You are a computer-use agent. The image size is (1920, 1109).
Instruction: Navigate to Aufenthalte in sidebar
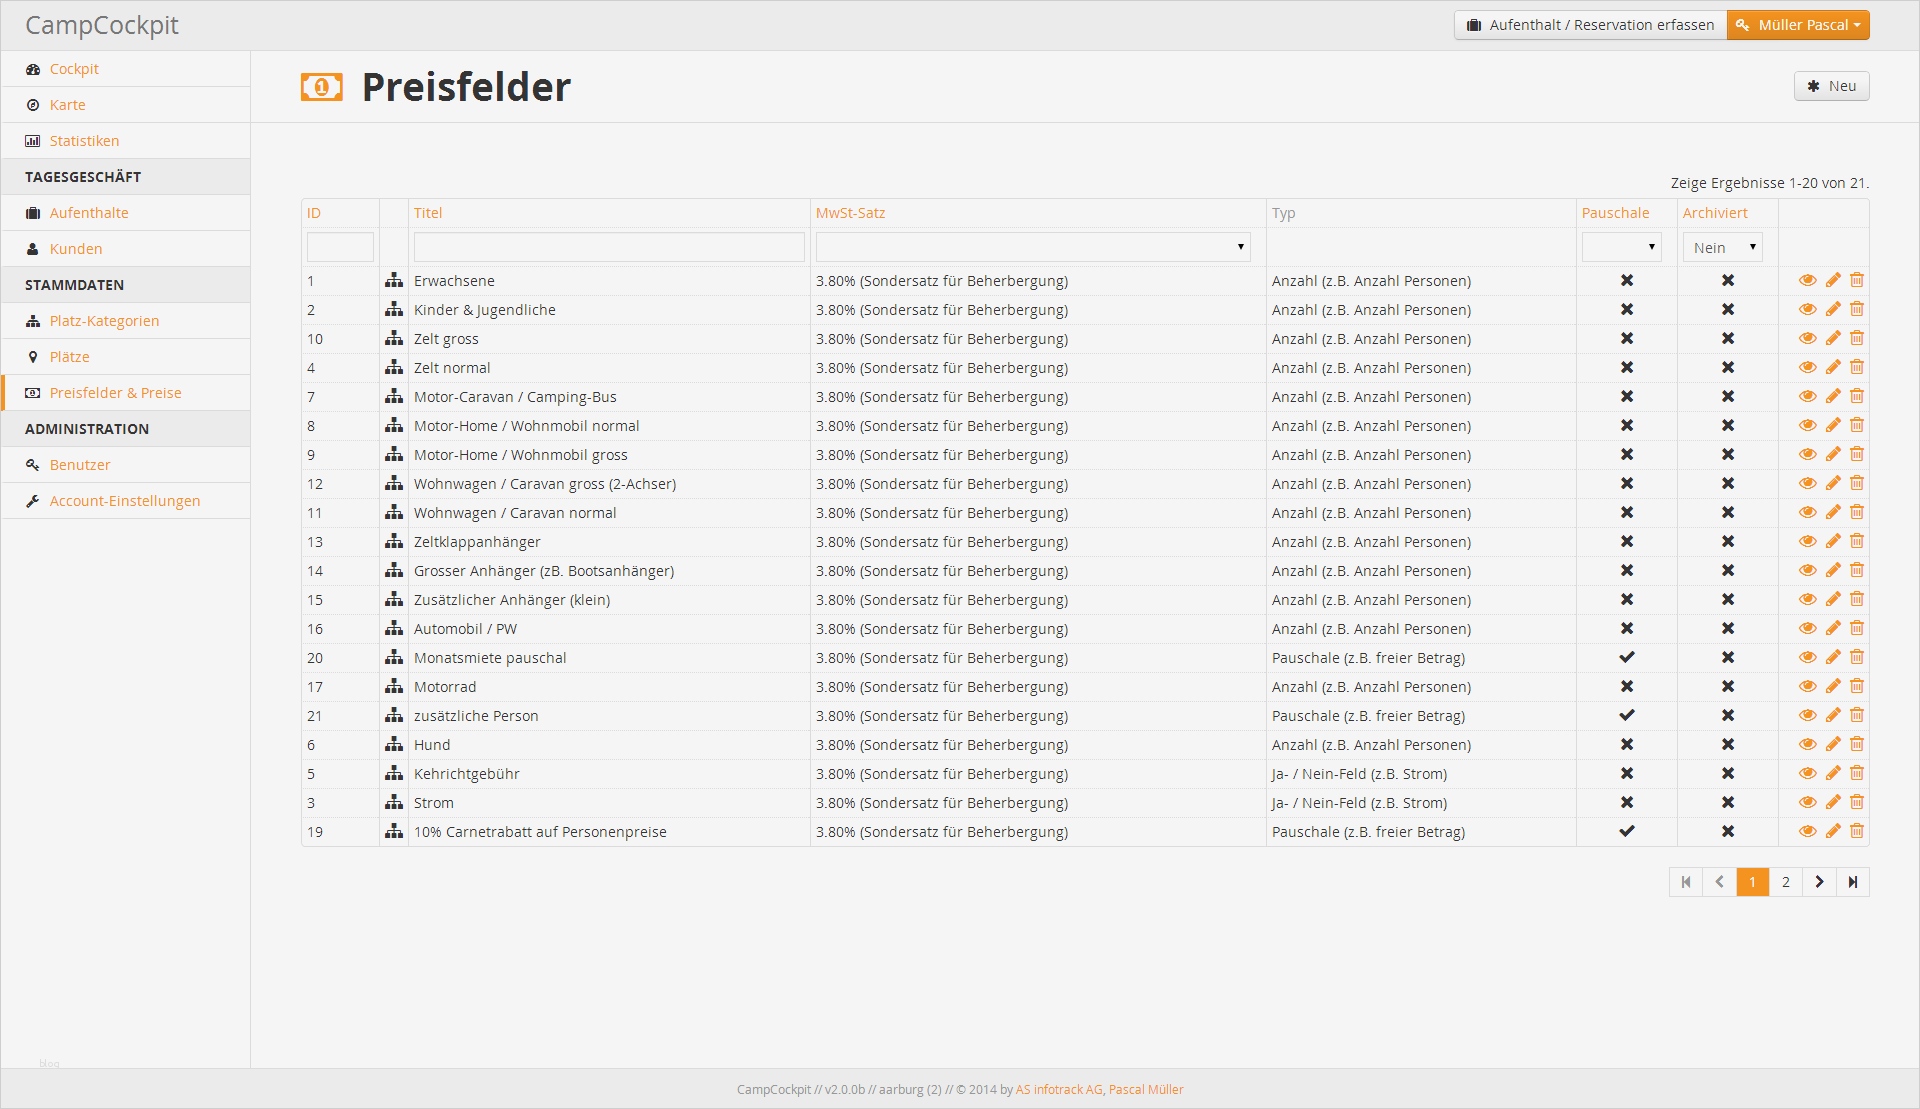click(x=89, y=213)
